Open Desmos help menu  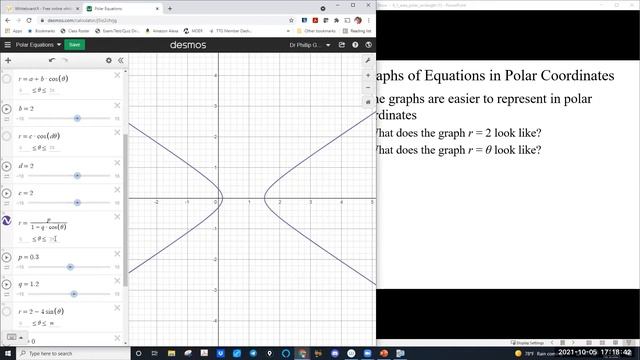click(355, 45)
